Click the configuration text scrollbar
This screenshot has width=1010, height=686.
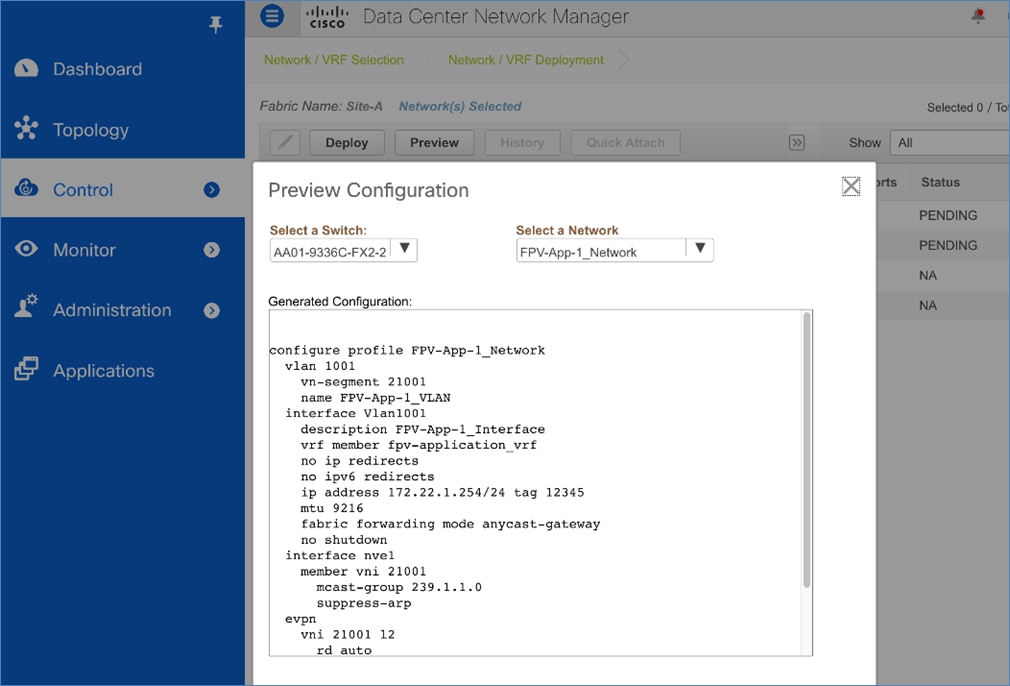coord(806,450)
